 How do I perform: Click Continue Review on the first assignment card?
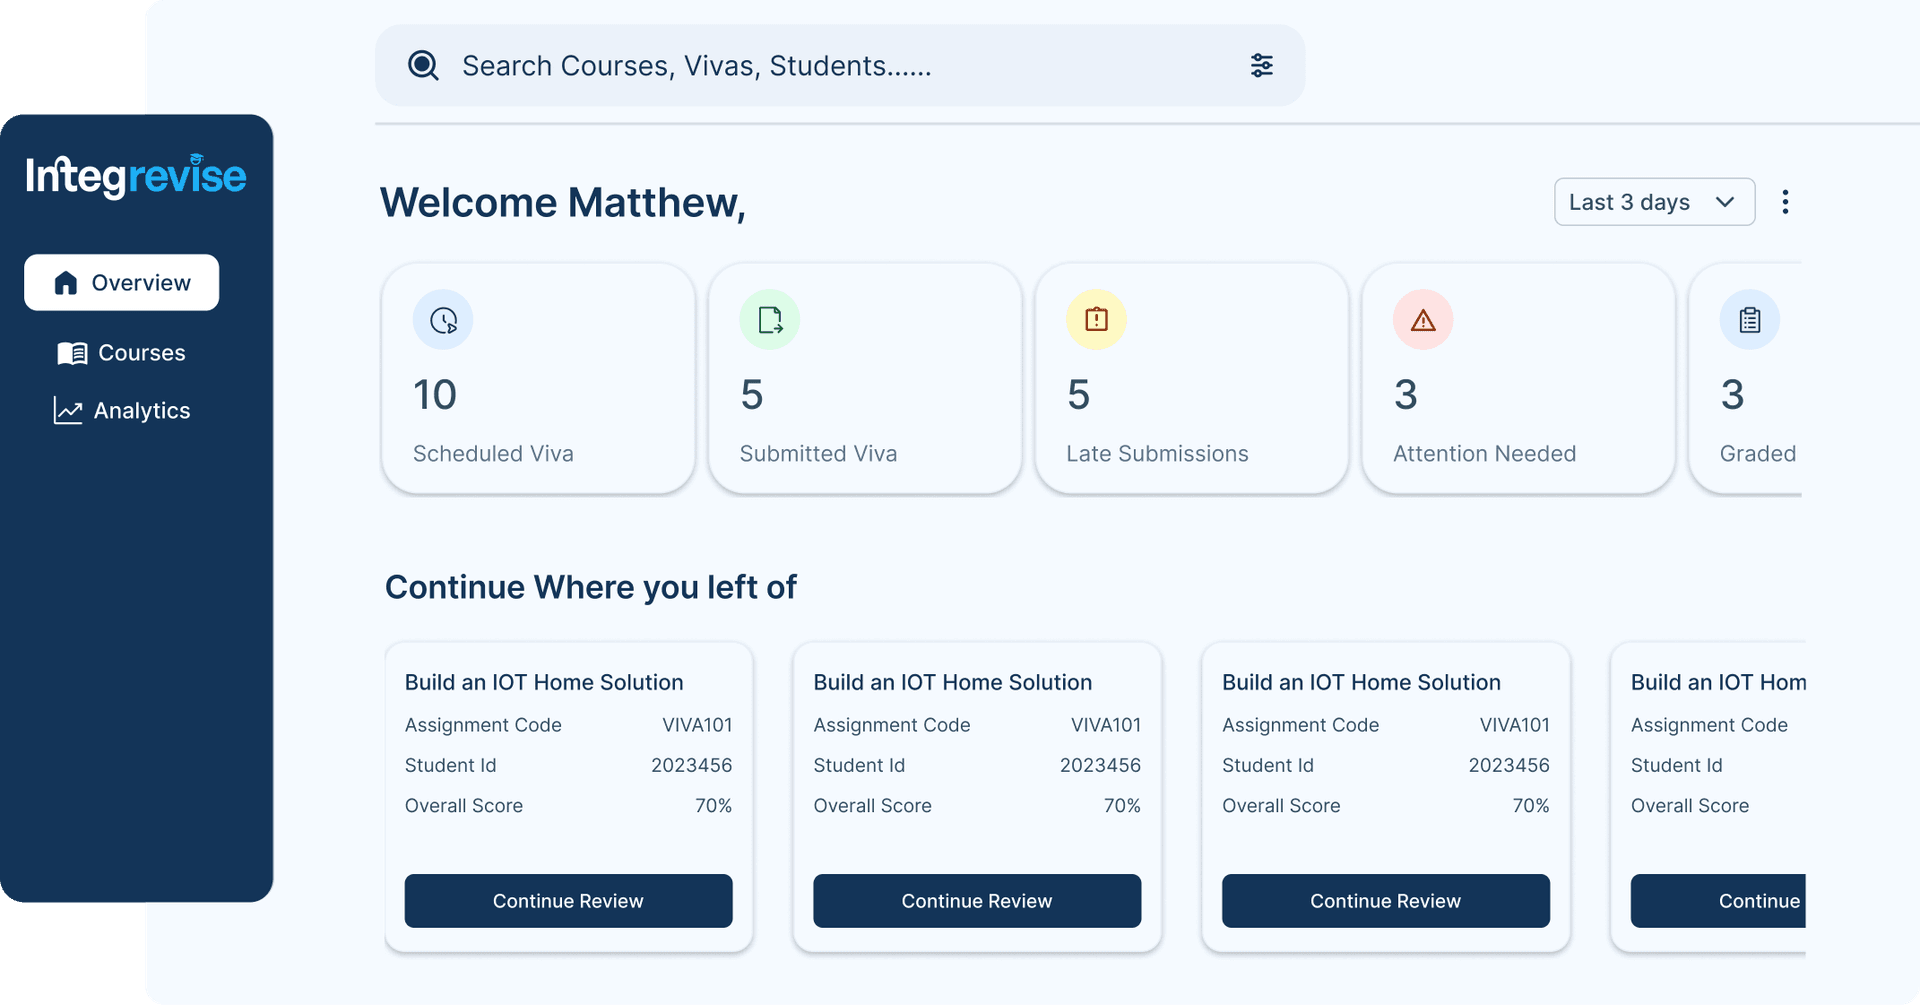(568, 900)
